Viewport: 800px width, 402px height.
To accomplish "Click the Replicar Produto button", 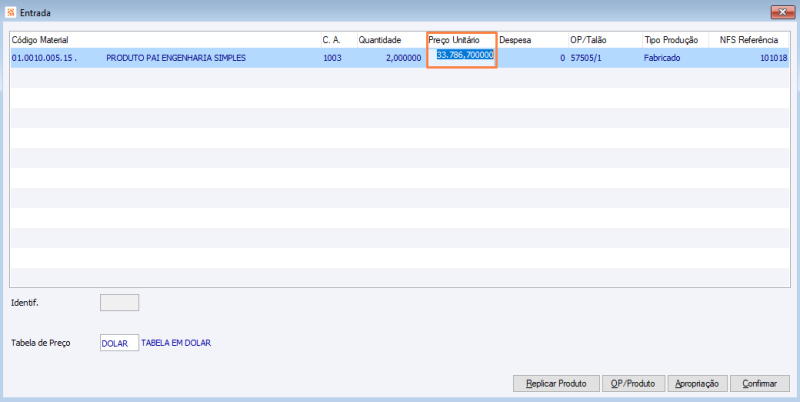I will (x=556, y=384).
